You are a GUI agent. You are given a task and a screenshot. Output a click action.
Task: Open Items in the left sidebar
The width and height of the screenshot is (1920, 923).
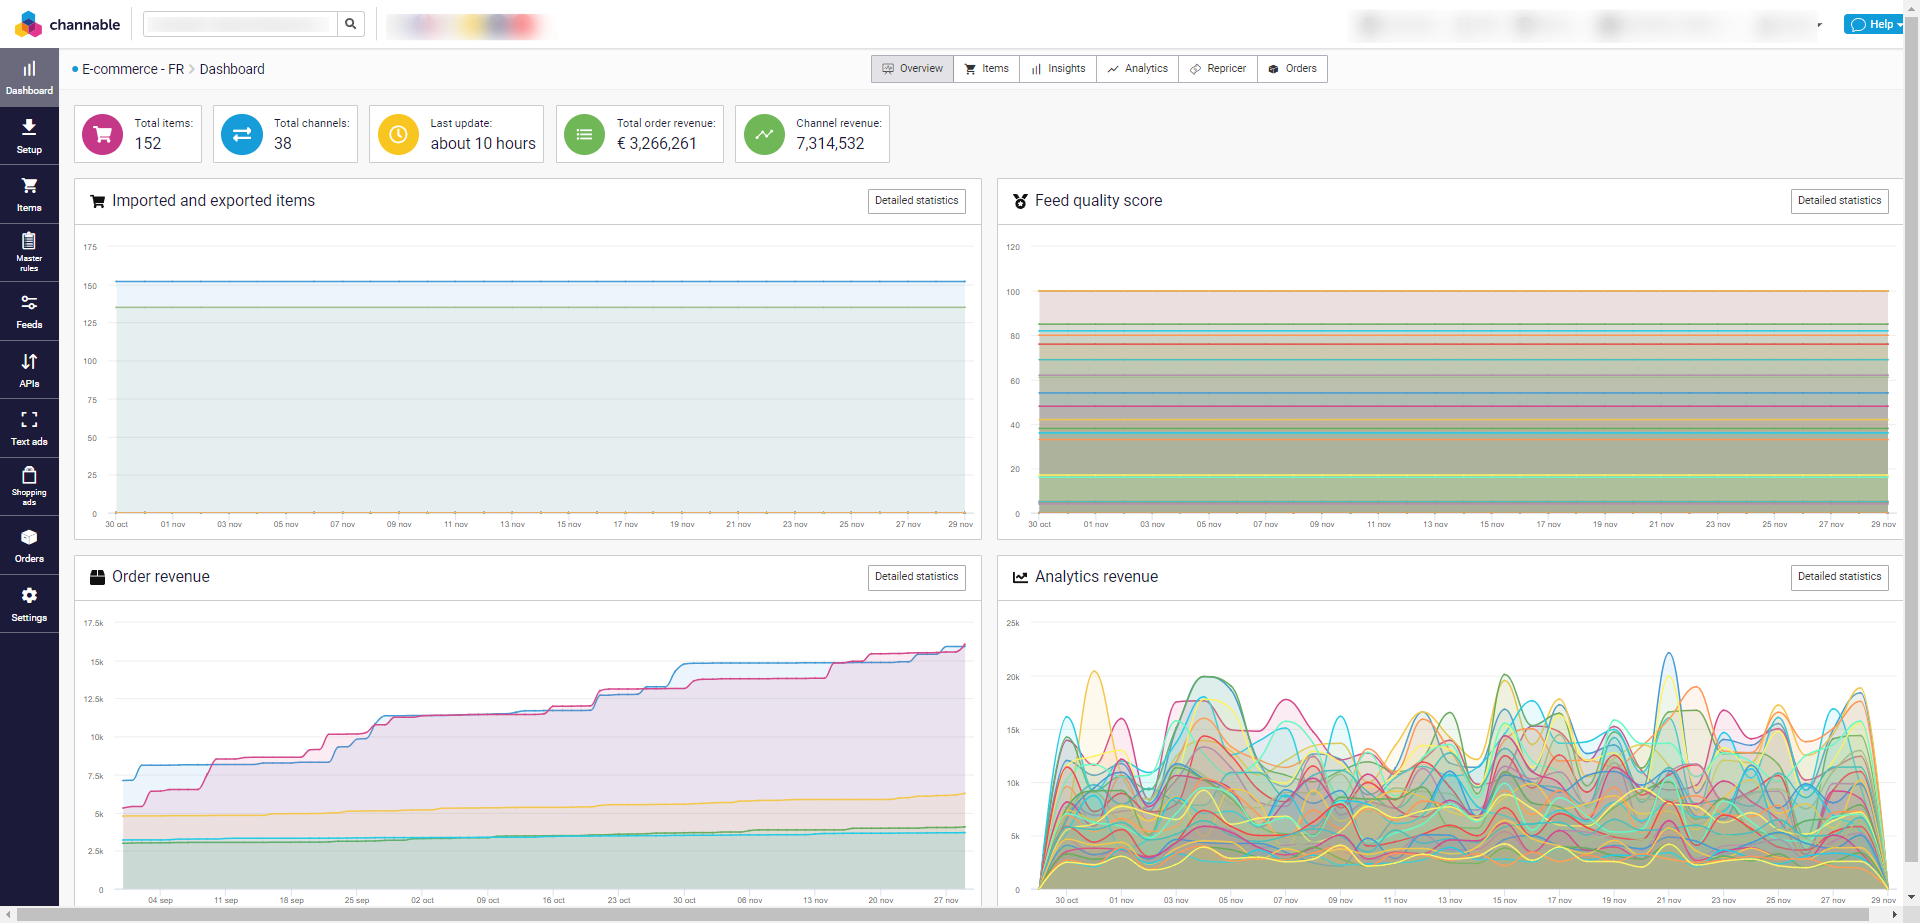coord(29,194)
